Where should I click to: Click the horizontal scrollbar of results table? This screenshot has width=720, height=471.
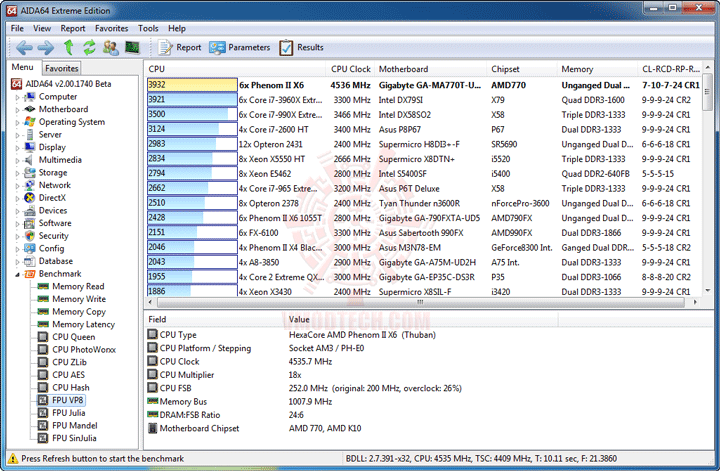click(x=421, y=302)
